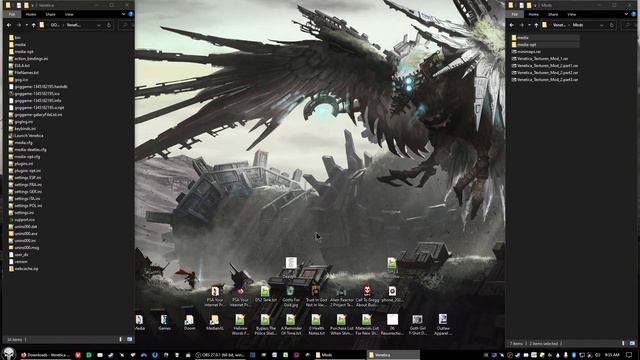Switch Venetica window to large icons view
Screen dimensions: 640x360
(x=129, y=339)
